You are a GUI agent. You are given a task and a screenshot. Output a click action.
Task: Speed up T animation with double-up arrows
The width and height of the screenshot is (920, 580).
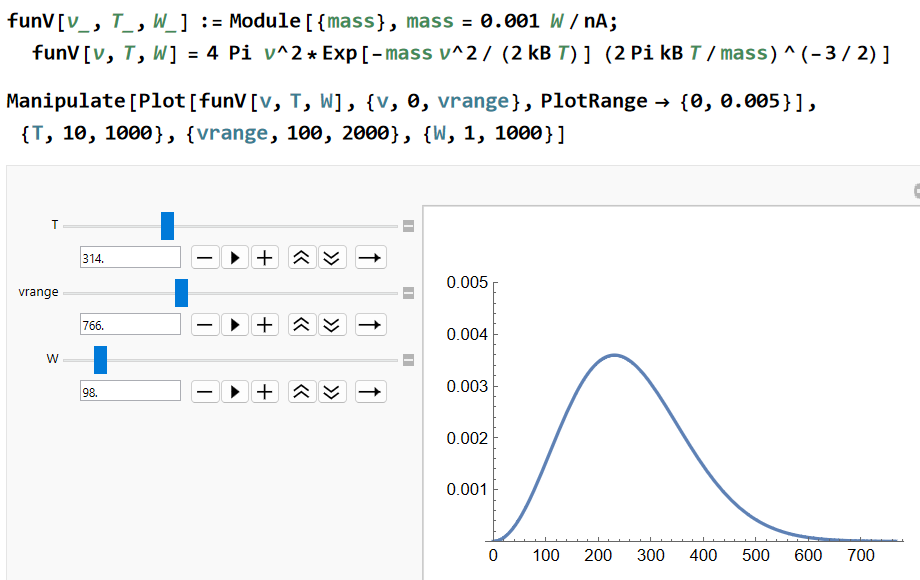pos(302,257)
